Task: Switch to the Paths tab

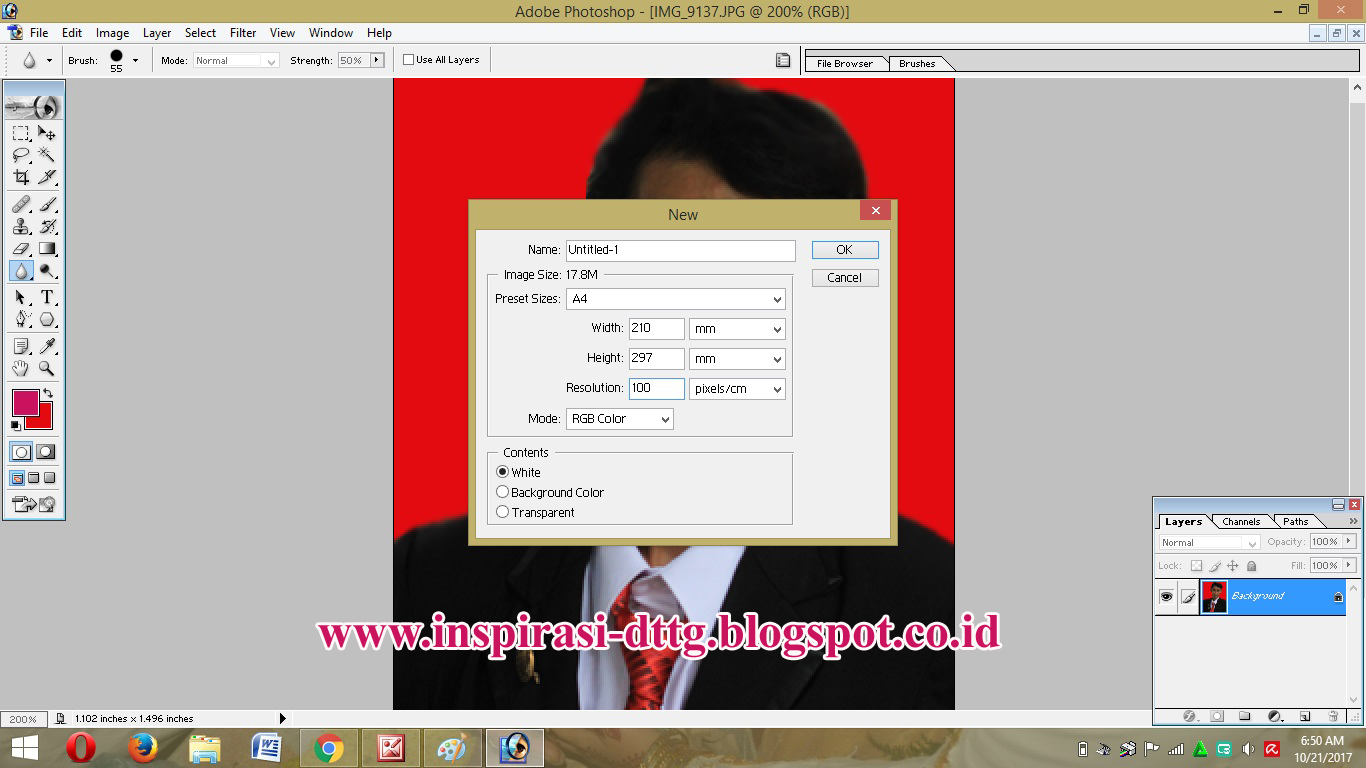Action: click(x=1296, y=521)
